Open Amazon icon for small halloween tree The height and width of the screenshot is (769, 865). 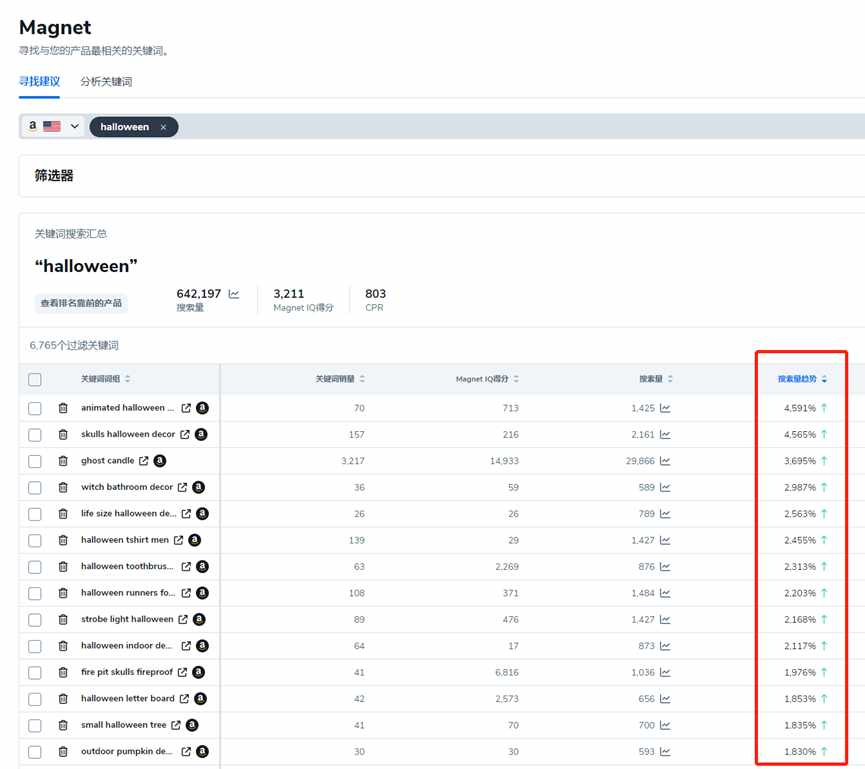[192, 725]
